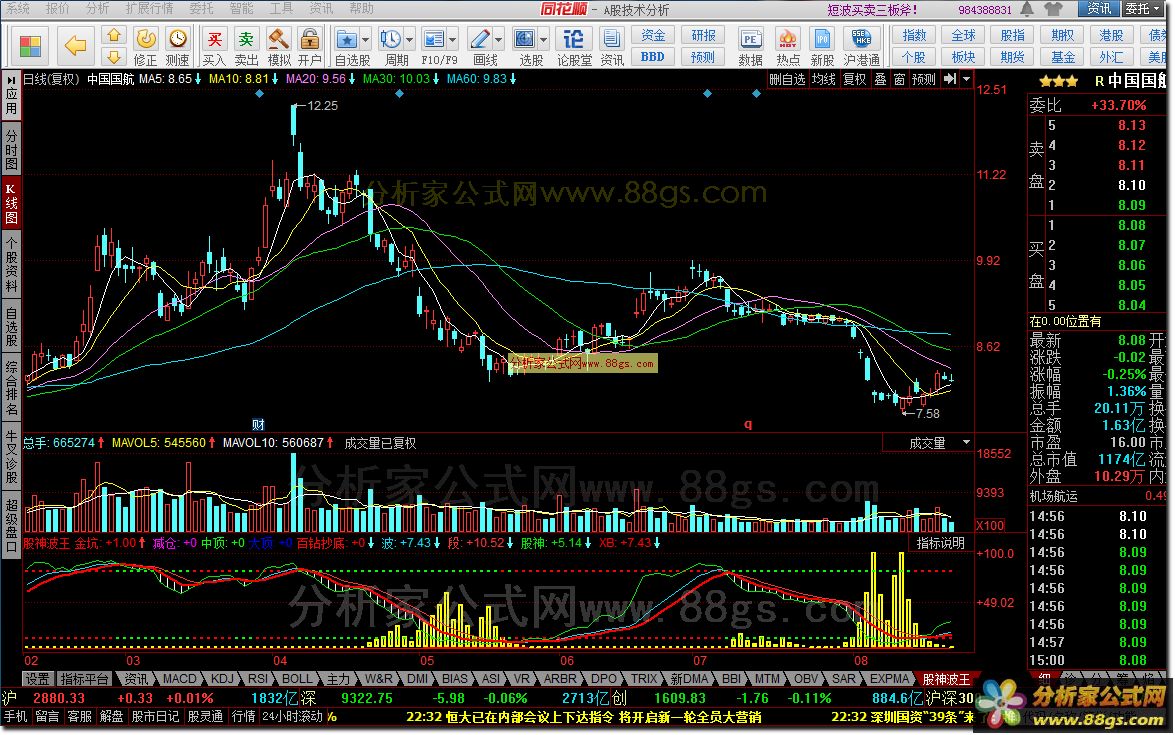
Task: Open the 新股 IPO icon
Action: click(x=822, y=46)
